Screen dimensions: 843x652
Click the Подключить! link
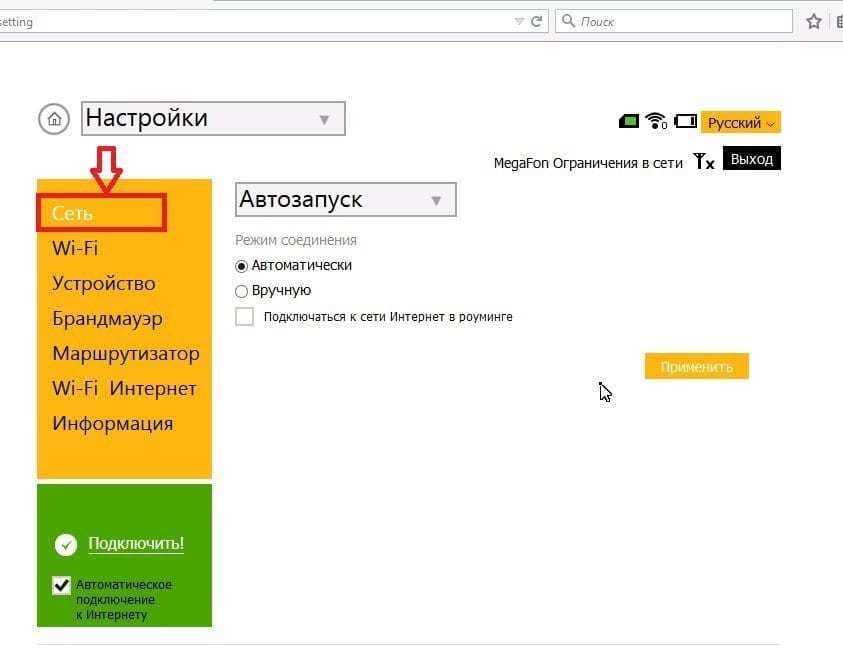tap(136, 543)
